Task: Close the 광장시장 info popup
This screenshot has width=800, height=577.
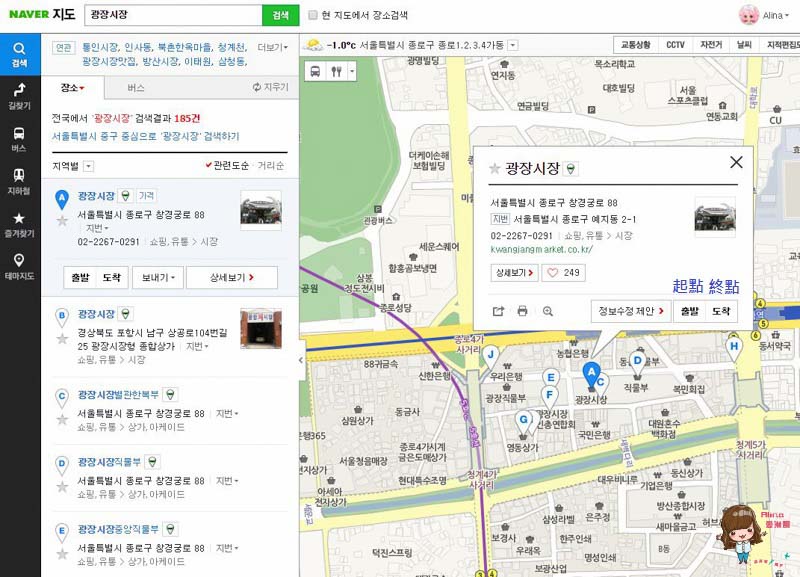Action: pyautogui.click(x=736, y=162)
